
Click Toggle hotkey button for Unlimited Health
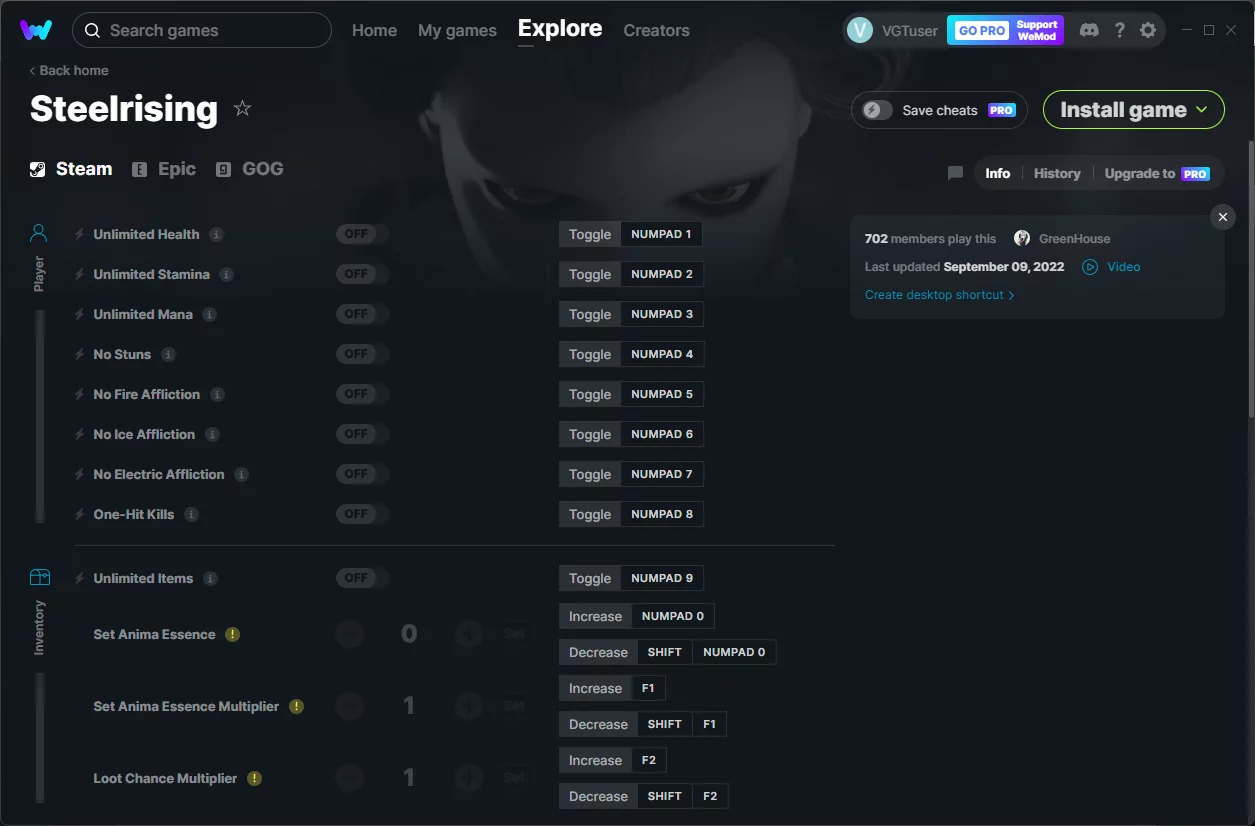point(590,234)
